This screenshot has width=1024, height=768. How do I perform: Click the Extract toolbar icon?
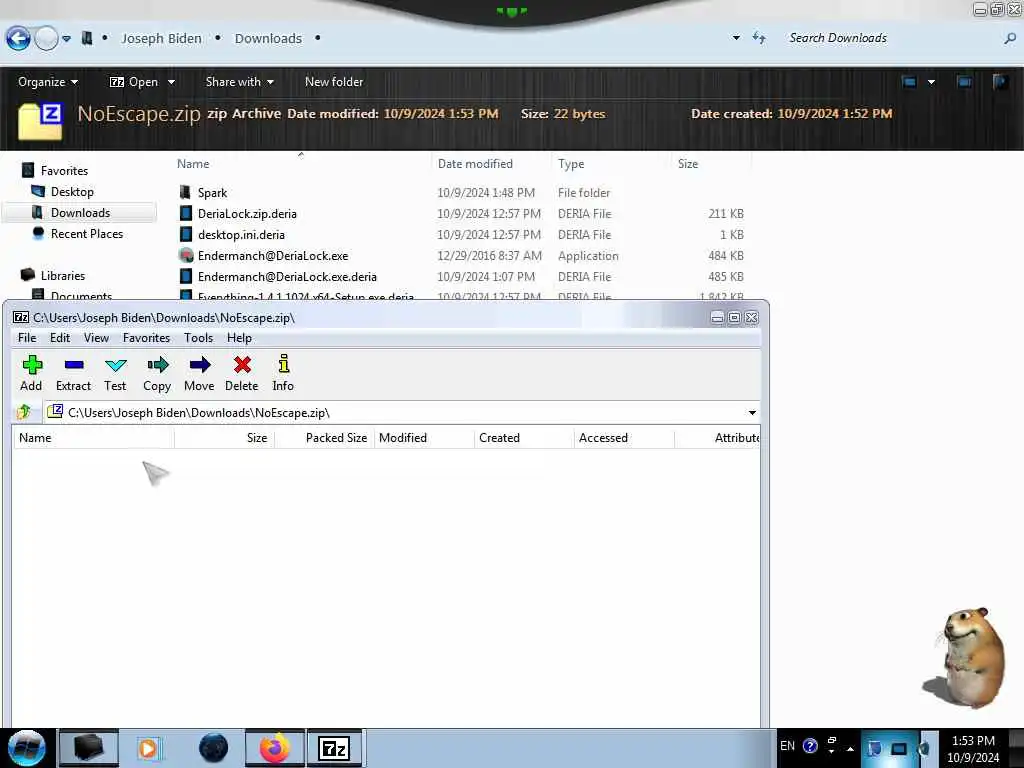click(x=73, y=374)
